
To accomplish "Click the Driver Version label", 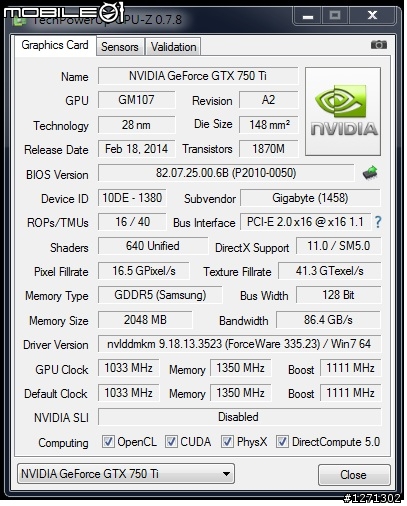I will (56, 345).
